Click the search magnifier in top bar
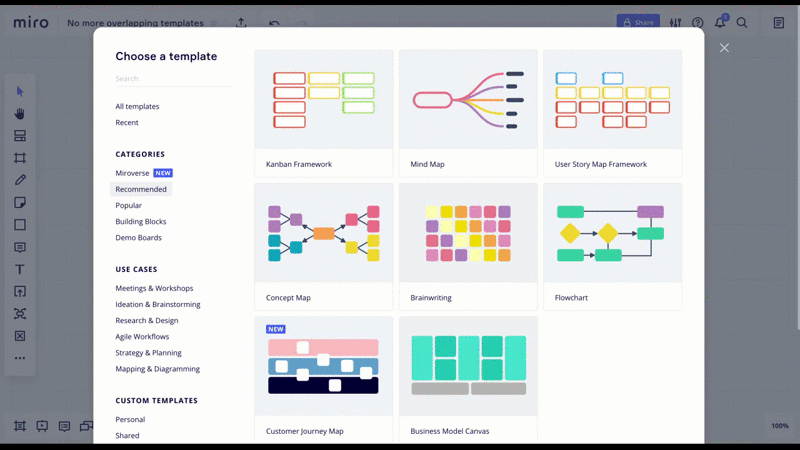 pyautogui.click(x=742, y=22)
